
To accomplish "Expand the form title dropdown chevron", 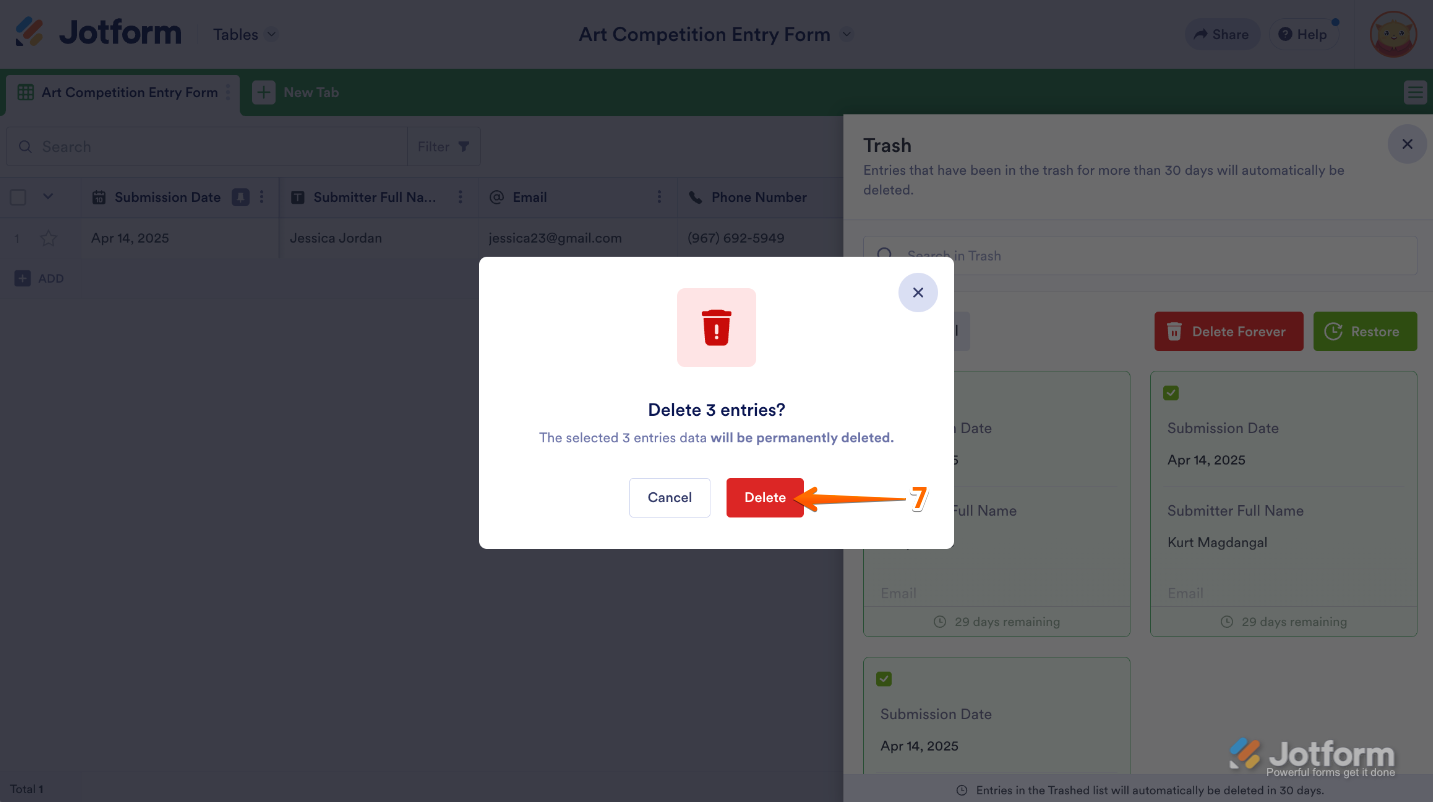I will click(847, 34).
